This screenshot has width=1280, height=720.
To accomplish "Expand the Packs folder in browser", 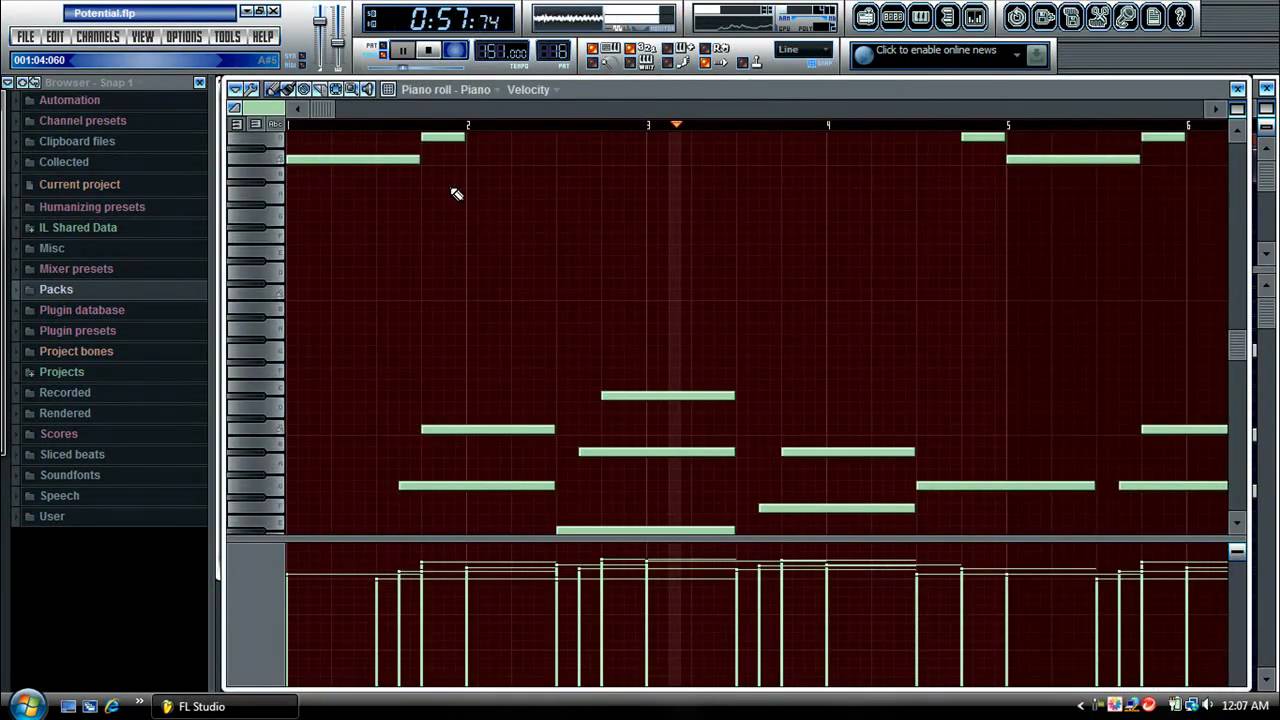I will (29, 289).
